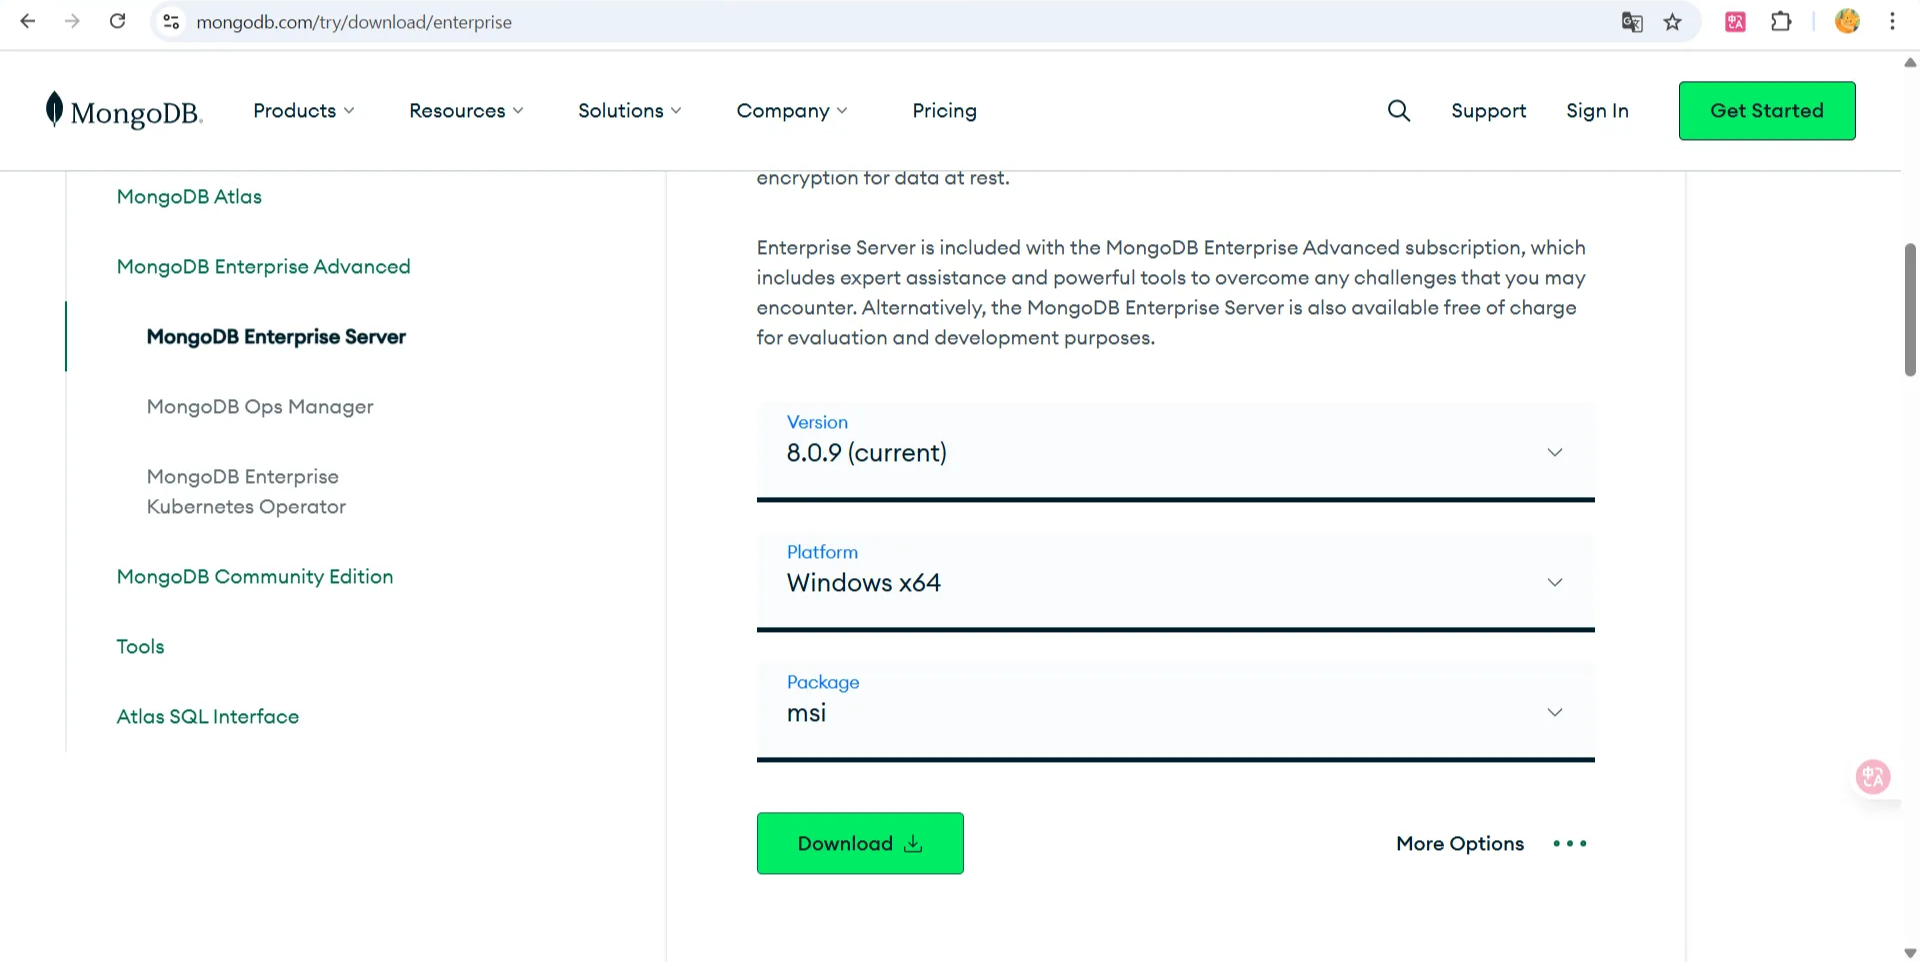Select Pricing in the navigation bar
Screen dimensions: 1920x962
(x=944, y=110)
